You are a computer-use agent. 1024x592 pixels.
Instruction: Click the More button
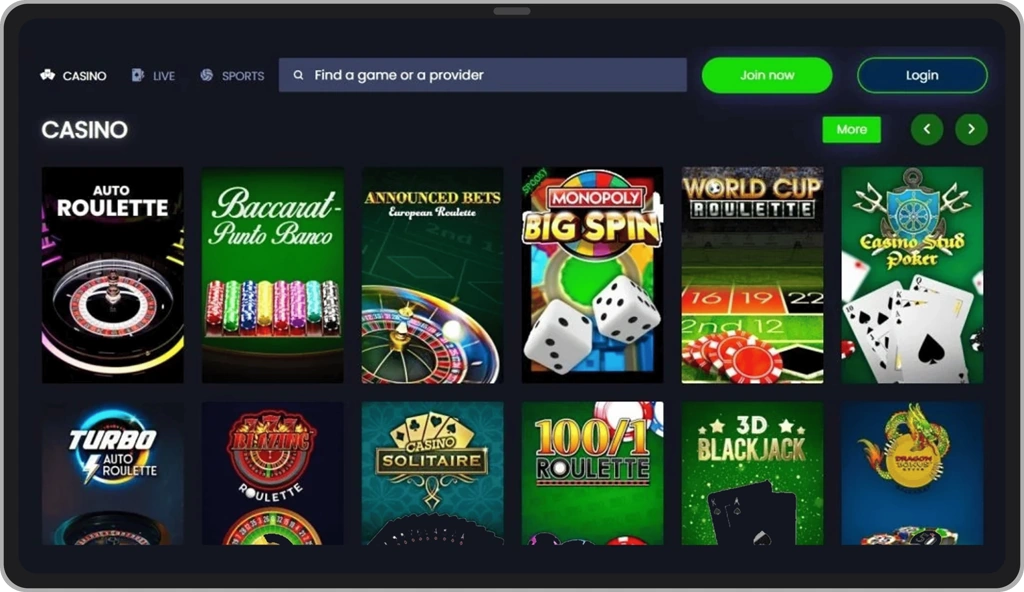click(x=852, y=129)
